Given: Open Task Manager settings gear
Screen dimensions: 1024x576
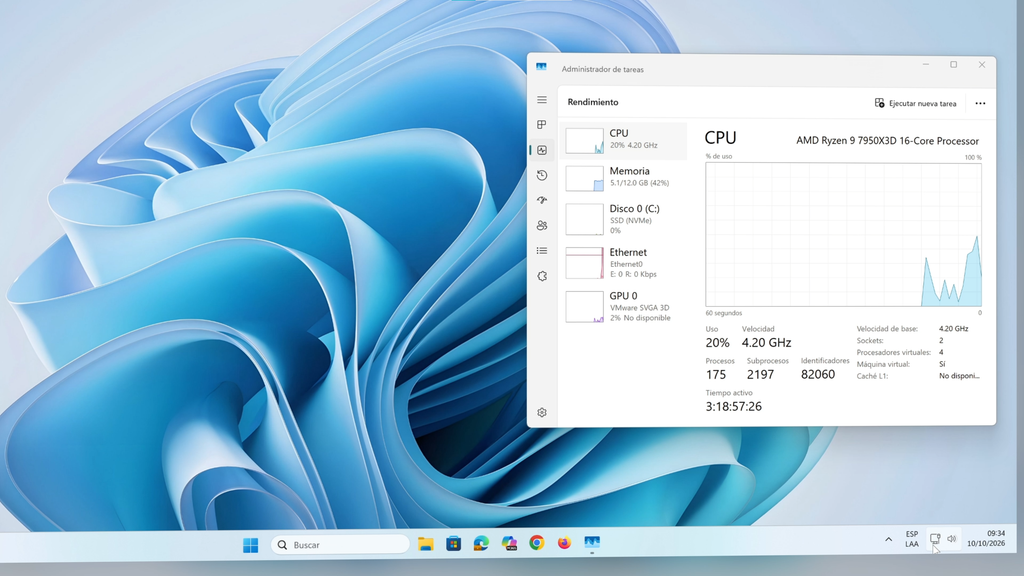Looking at the screenshot, I should 542,413.
